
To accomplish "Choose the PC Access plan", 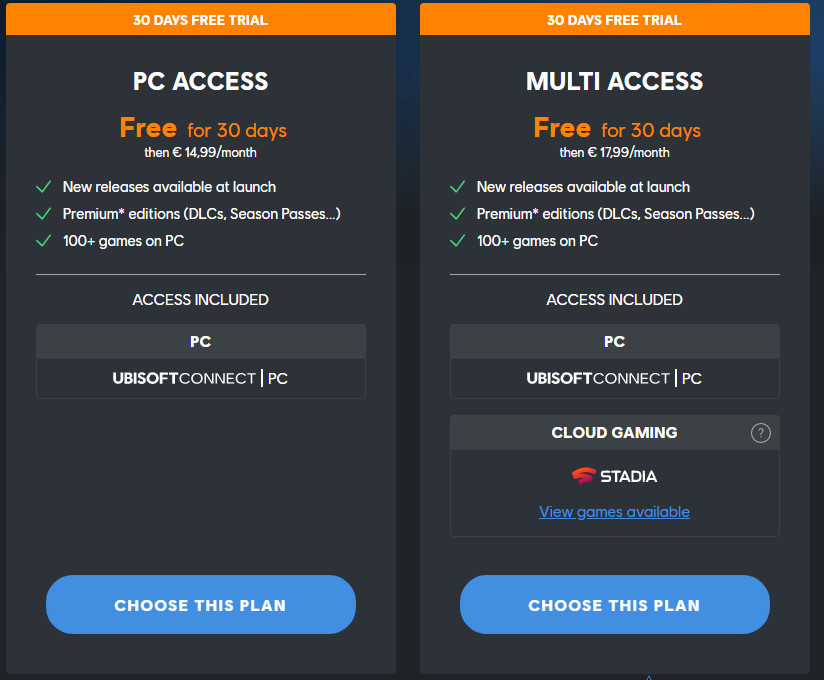I will tap(200, 605).
